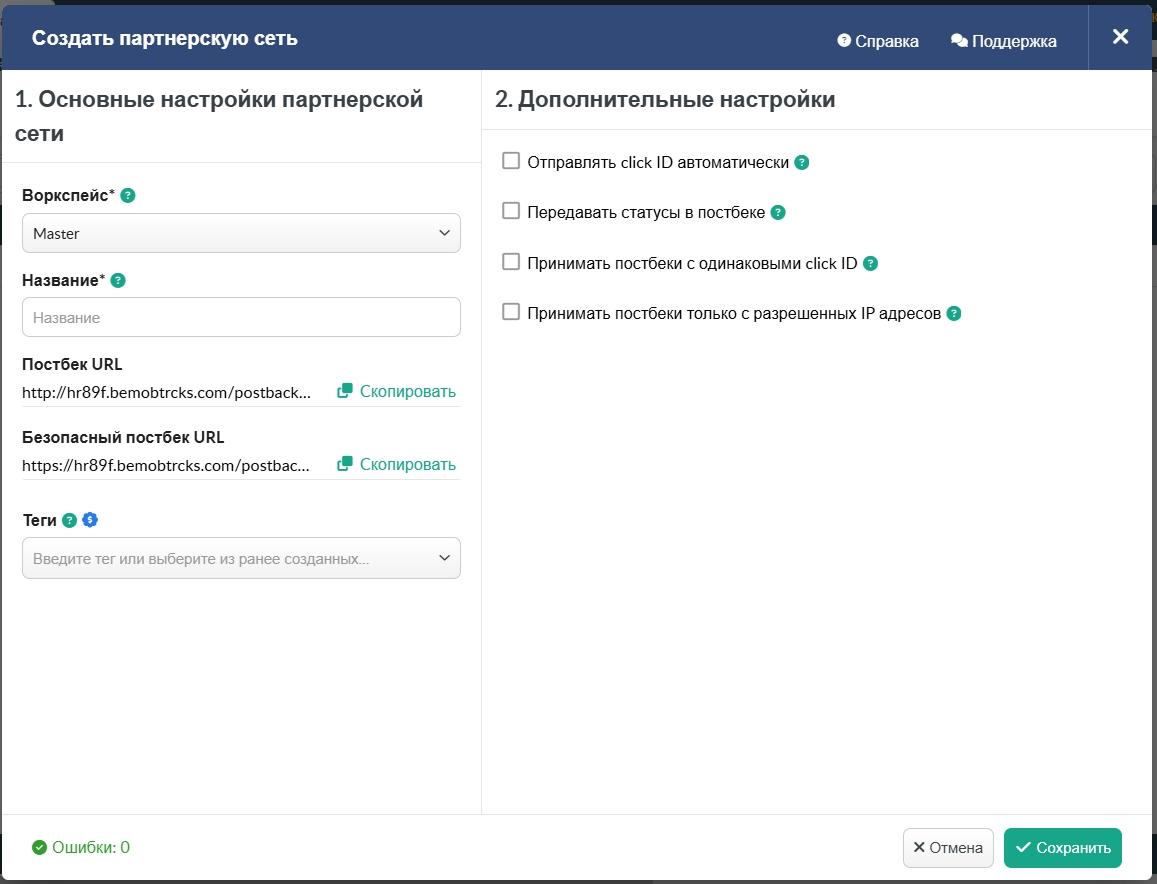Click the Сохранить button

click(1063, 848)
